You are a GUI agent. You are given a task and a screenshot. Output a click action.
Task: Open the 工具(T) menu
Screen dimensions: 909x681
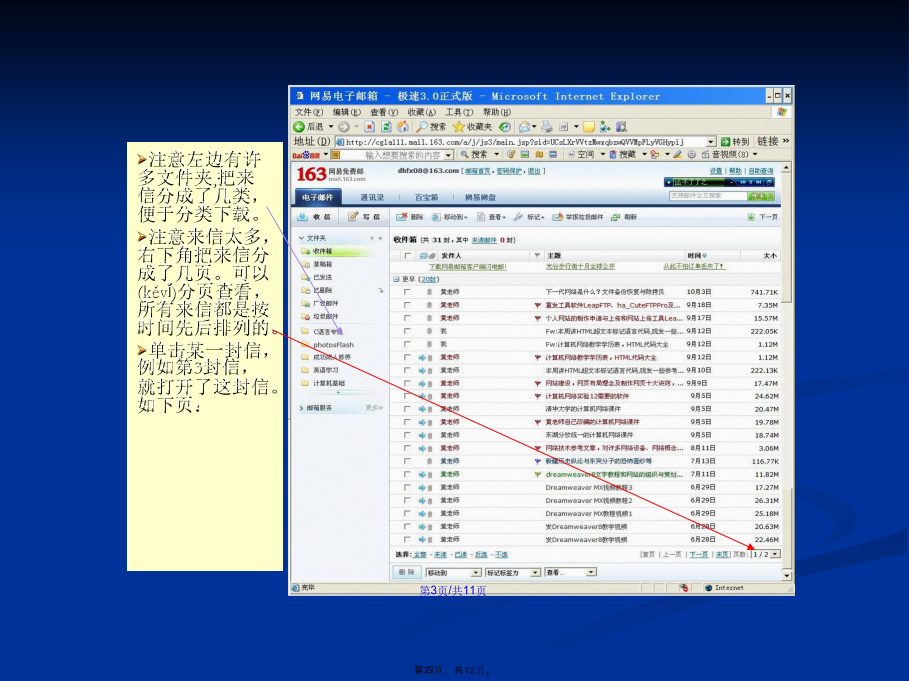point(459,112)
